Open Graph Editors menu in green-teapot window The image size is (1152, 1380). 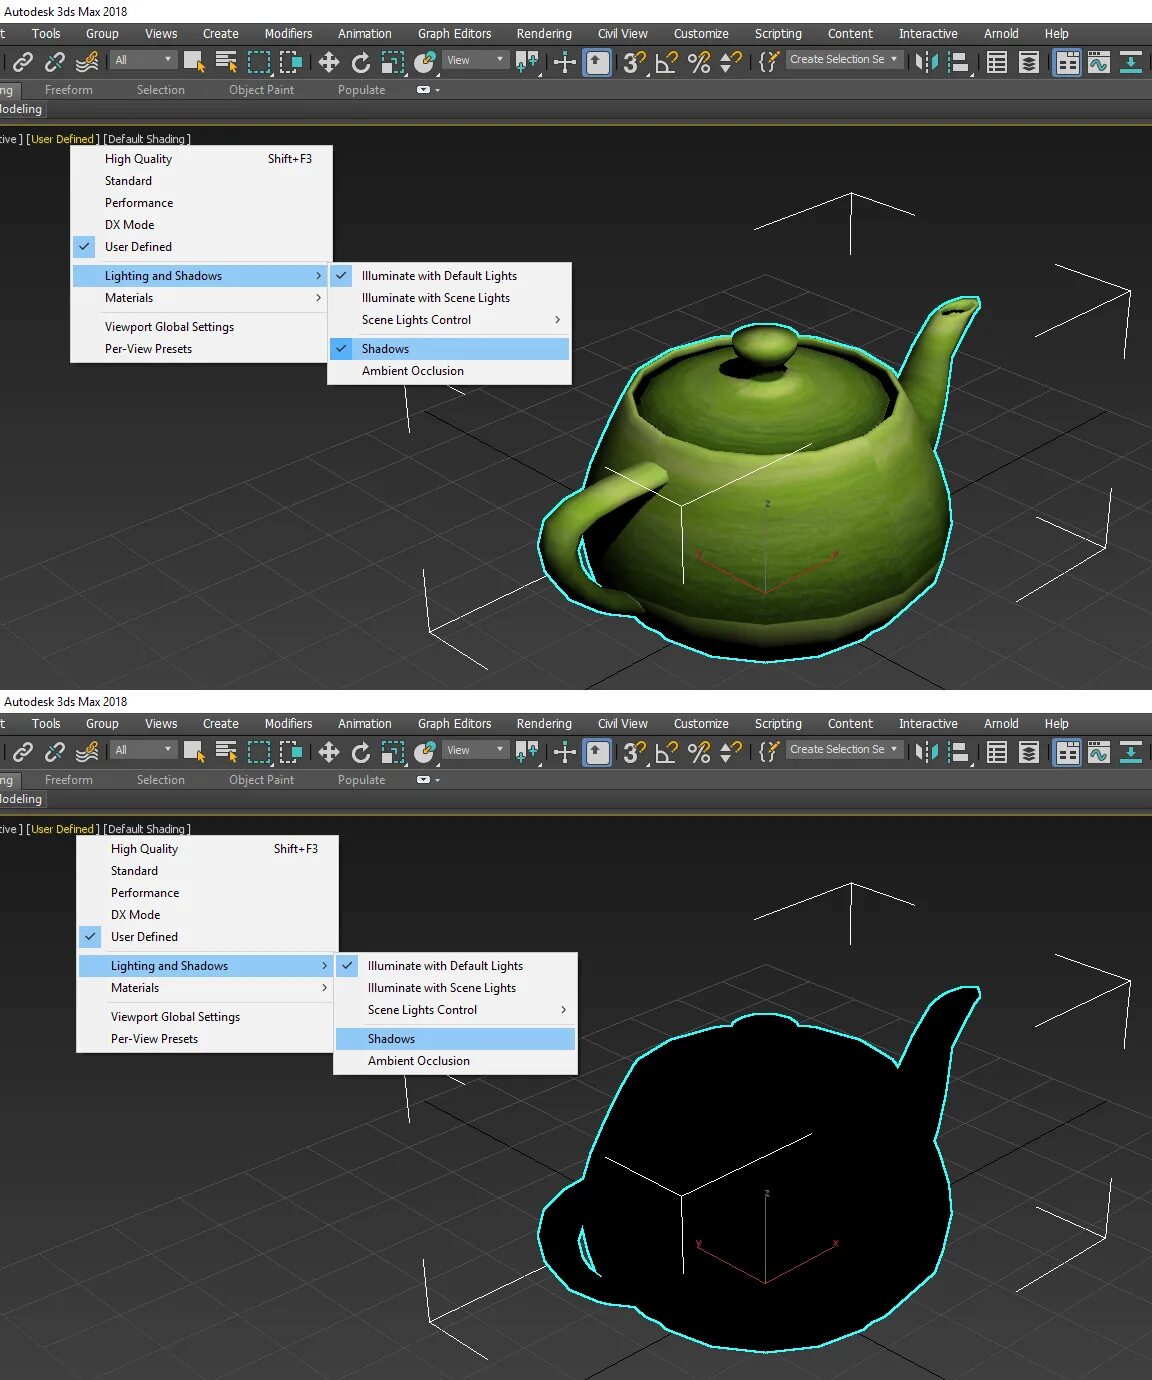coord(454,34)
